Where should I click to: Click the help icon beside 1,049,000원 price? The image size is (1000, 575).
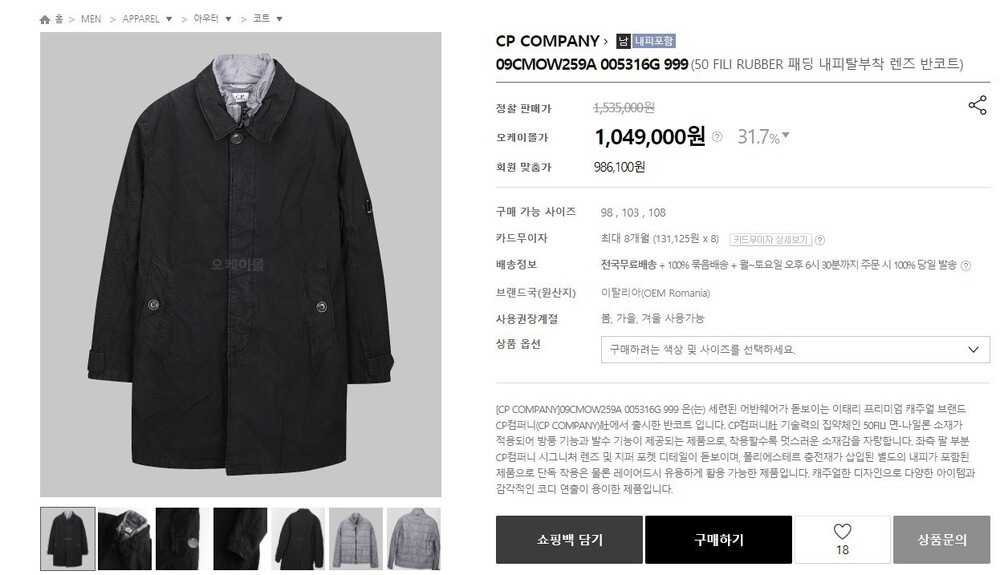pyautogui.click(x=717, y=136)
